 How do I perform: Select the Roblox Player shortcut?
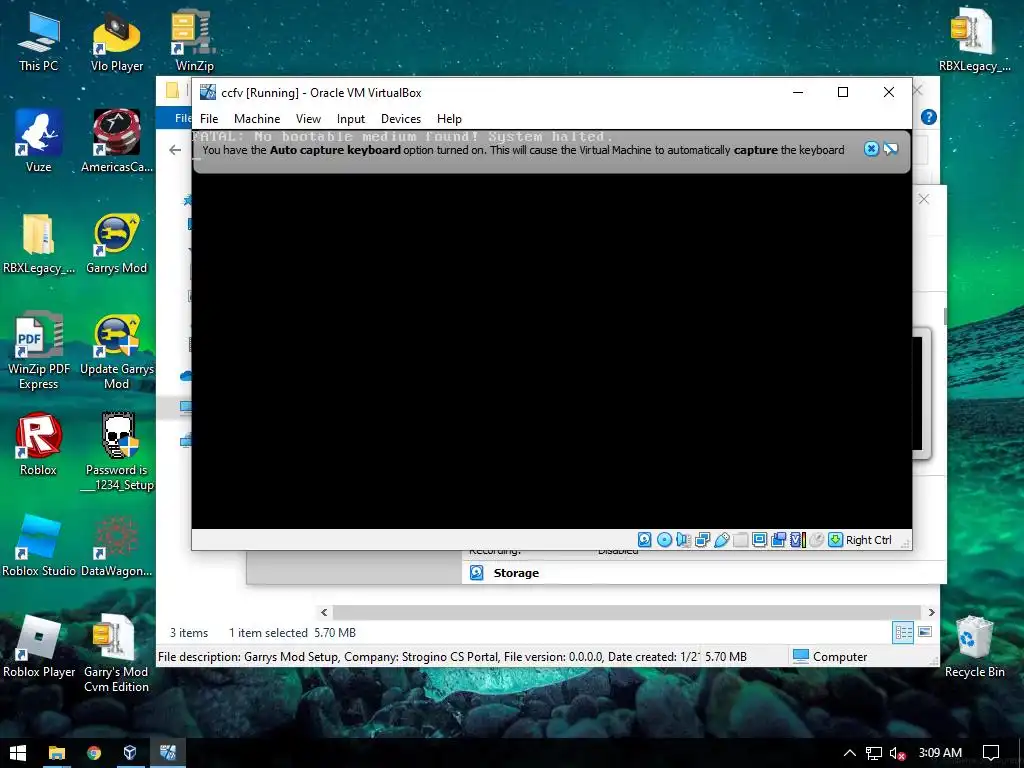coord(38,647)
